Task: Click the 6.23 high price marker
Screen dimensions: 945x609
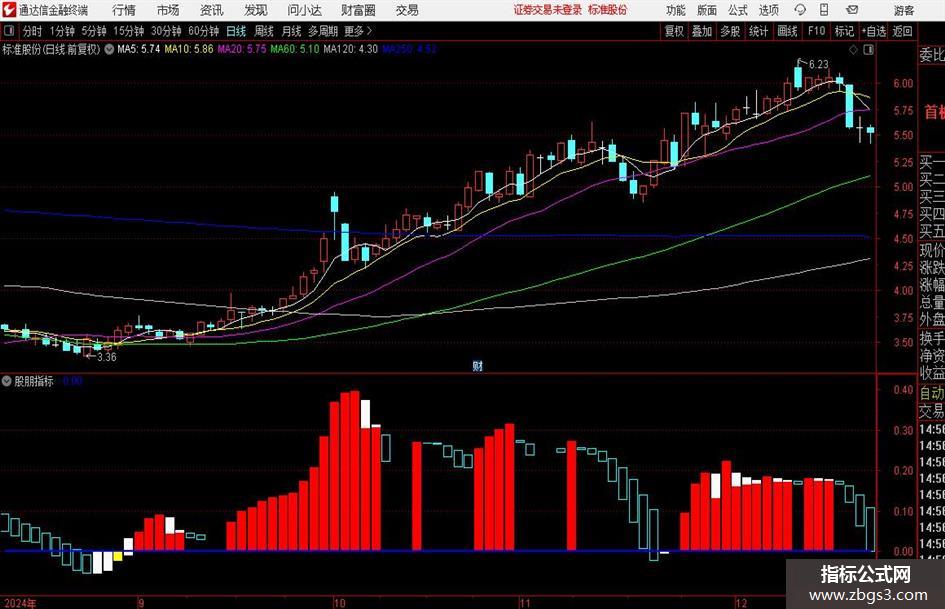Action: pyautogui.click(x=818, y=65)
